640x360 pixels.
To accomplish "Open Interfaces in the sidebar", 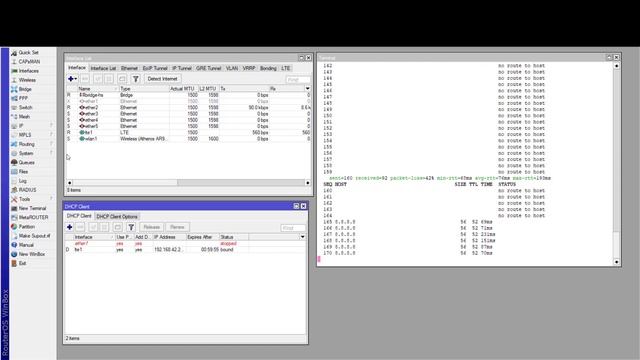I will (29, 71).
